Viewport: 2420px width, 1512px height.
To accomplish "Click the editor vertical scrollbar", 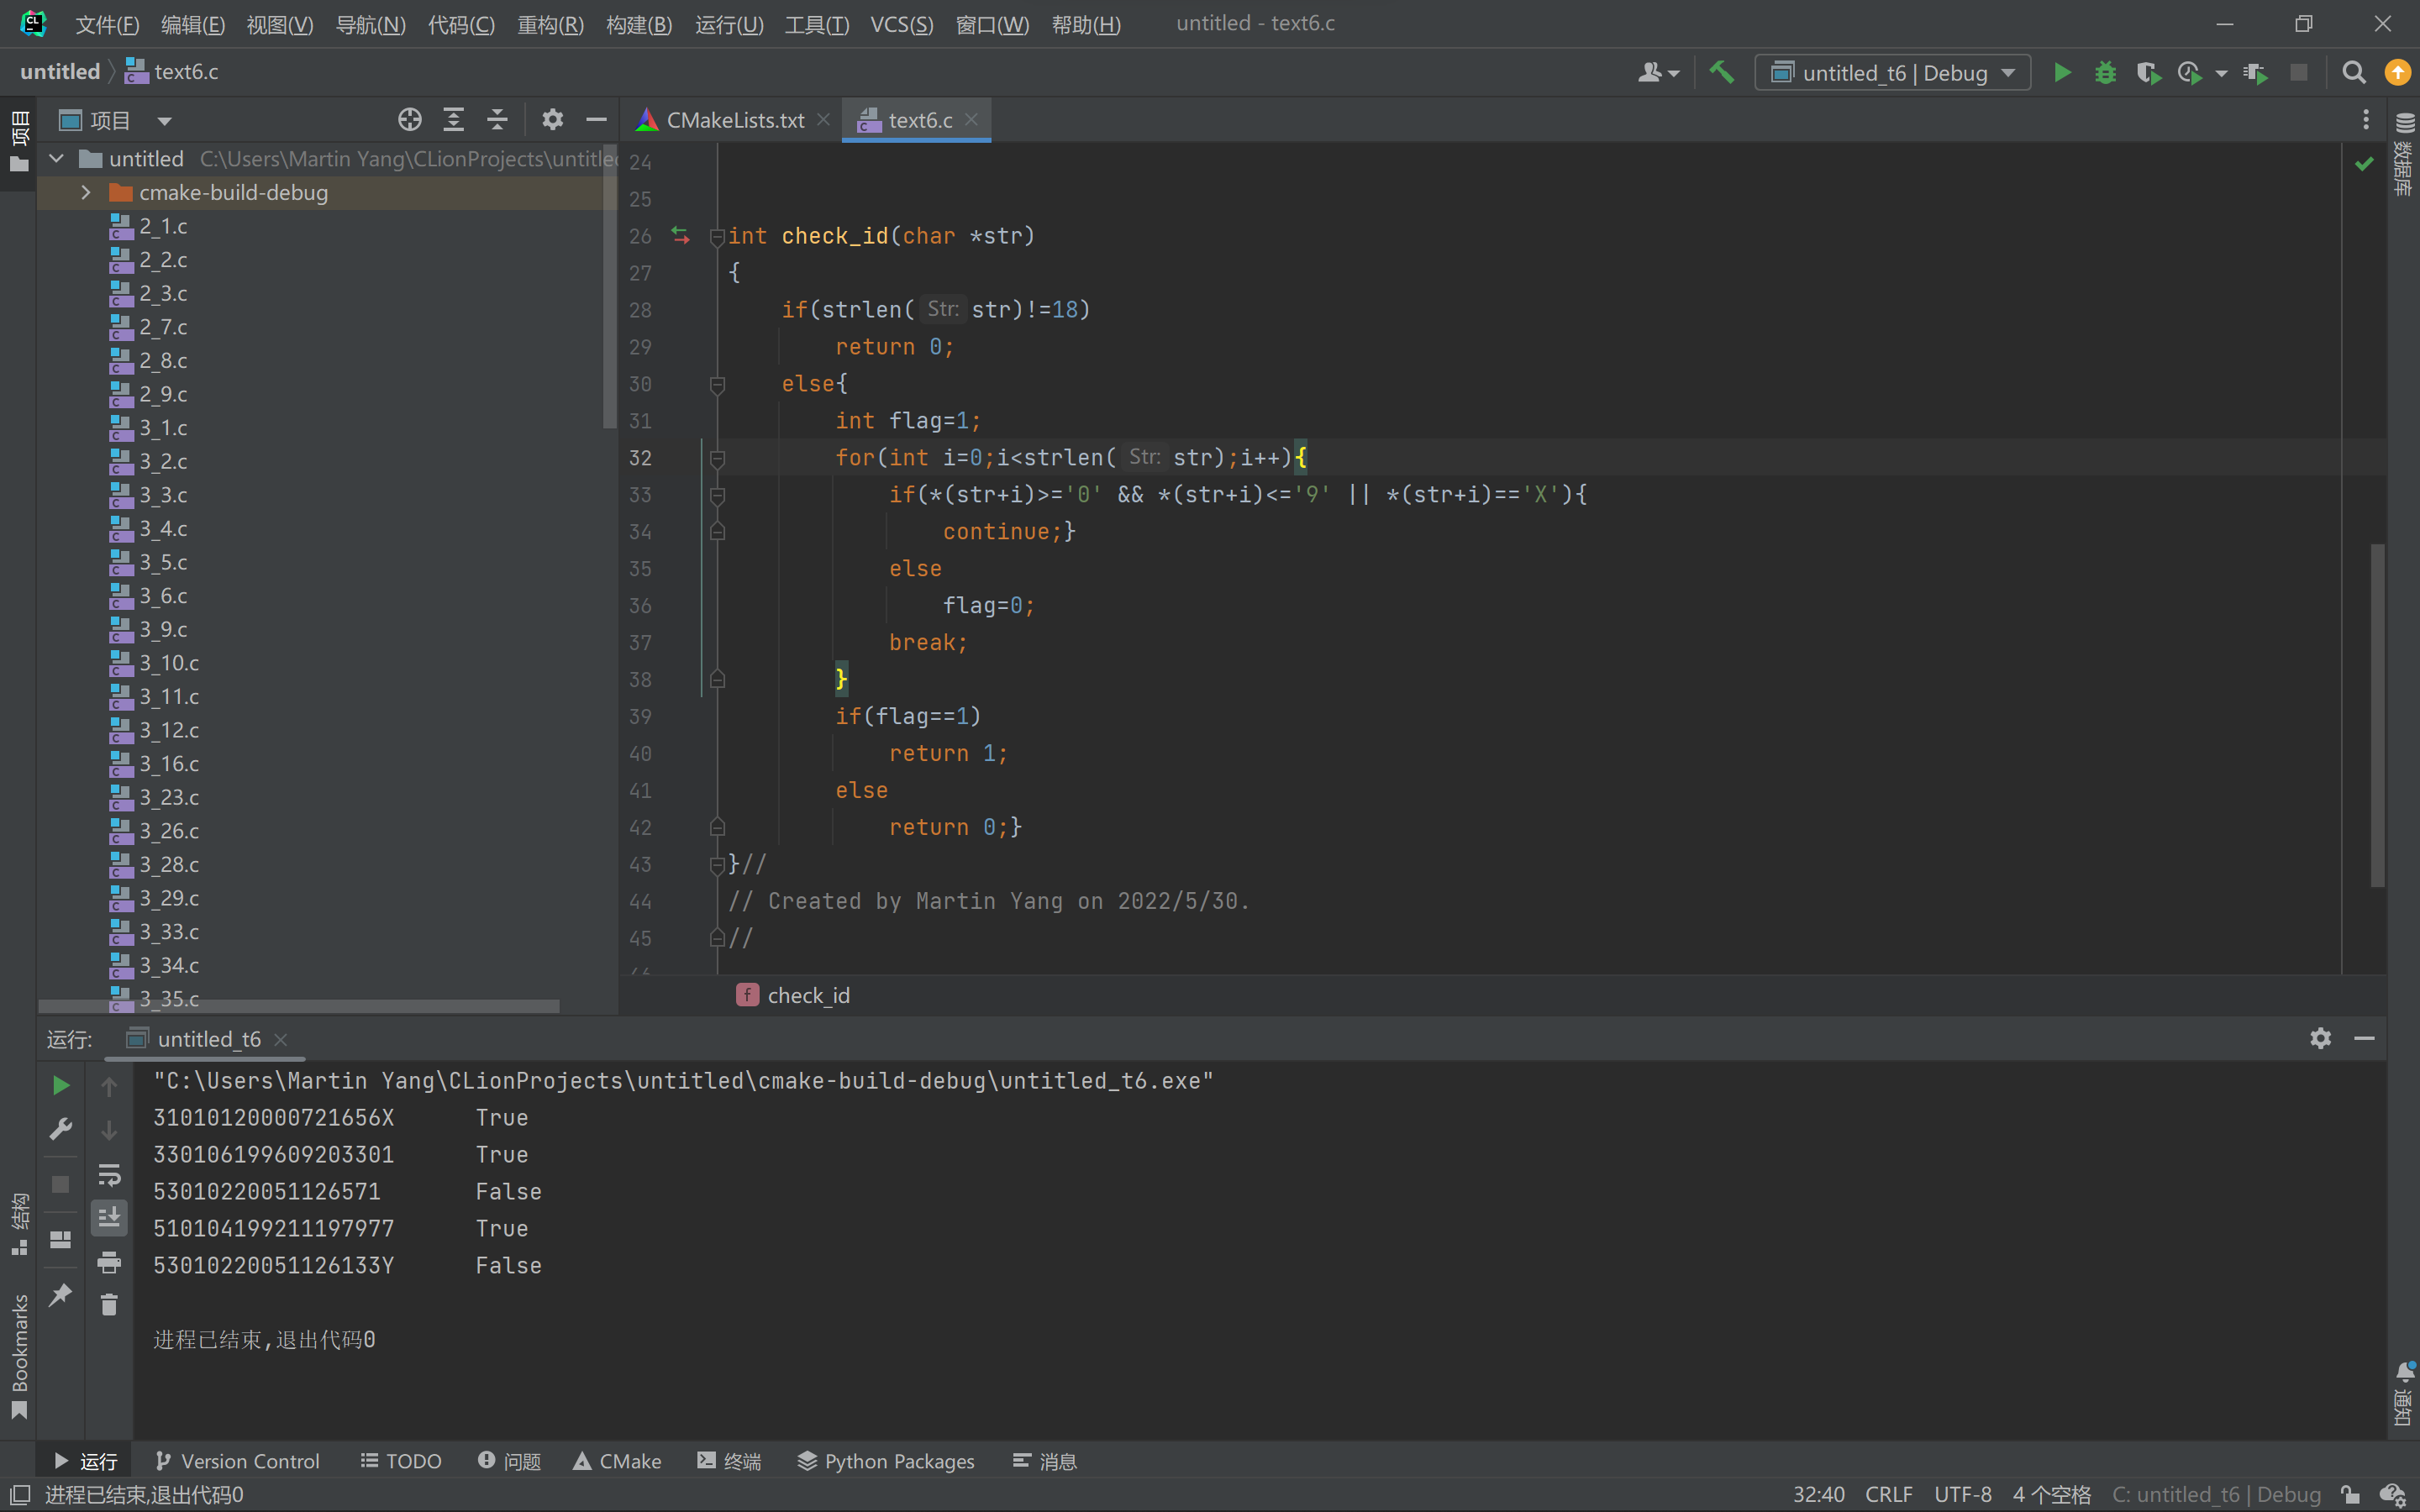I will (2377, 715).
